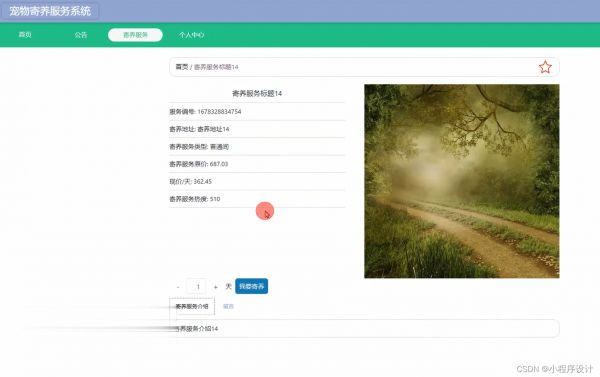The width and height of the screenshot is (600, 377).
Task: Favorite this service with the star icon
Action: [x=545, y=67]
